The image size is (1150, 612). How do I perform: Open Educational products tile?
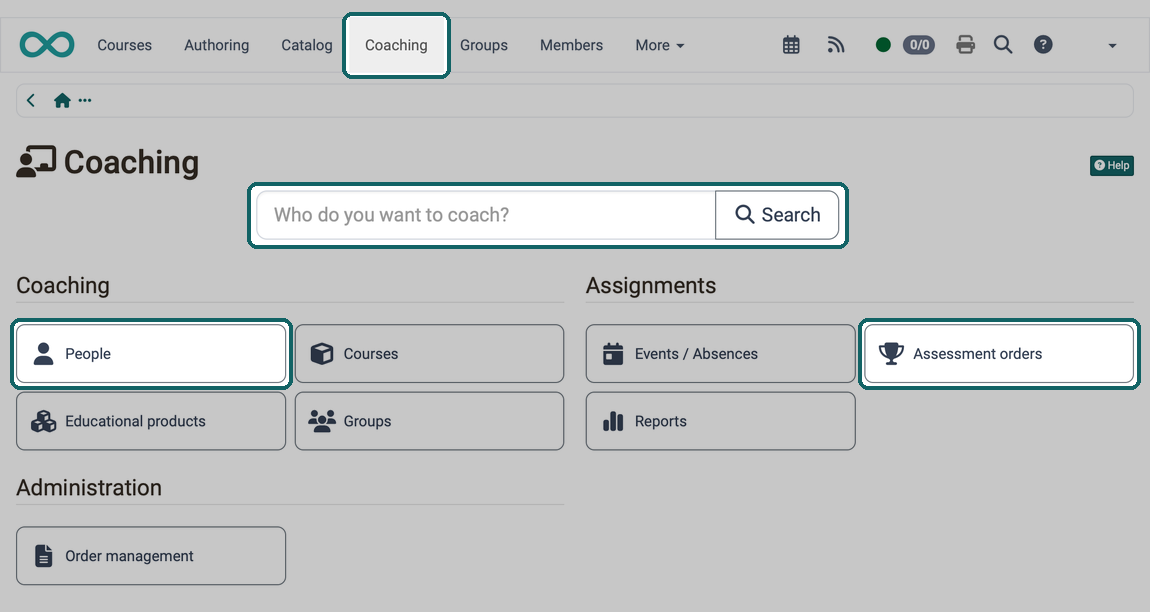pyautogui.click(x=151, y=421)
